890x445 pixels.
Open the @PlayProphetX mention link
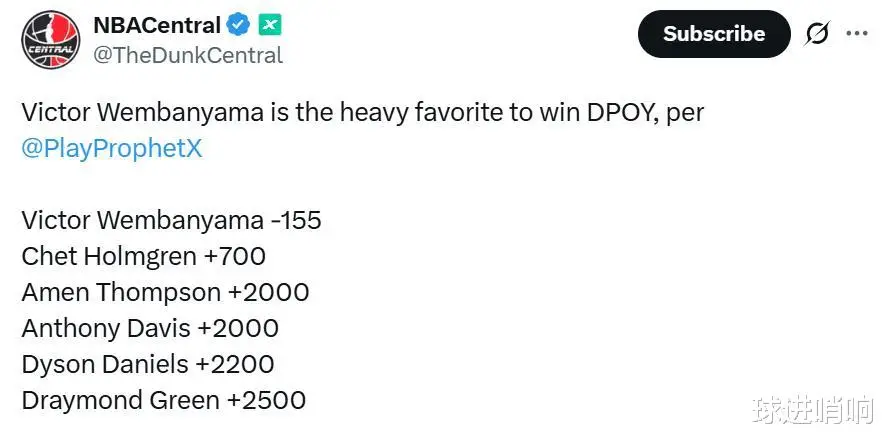coord(112,148)
